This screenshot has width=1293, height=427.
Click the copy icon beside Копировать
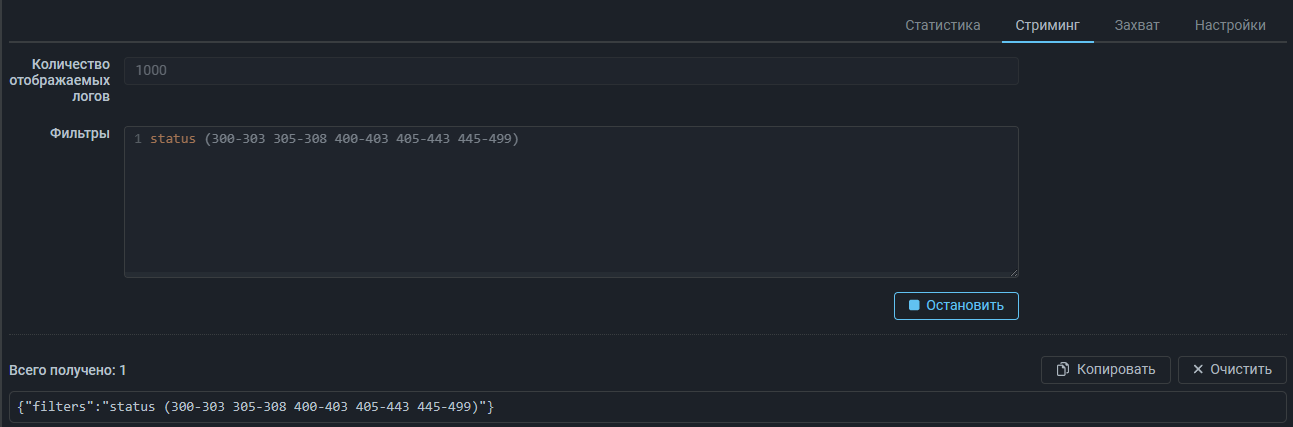point(1062,370)
